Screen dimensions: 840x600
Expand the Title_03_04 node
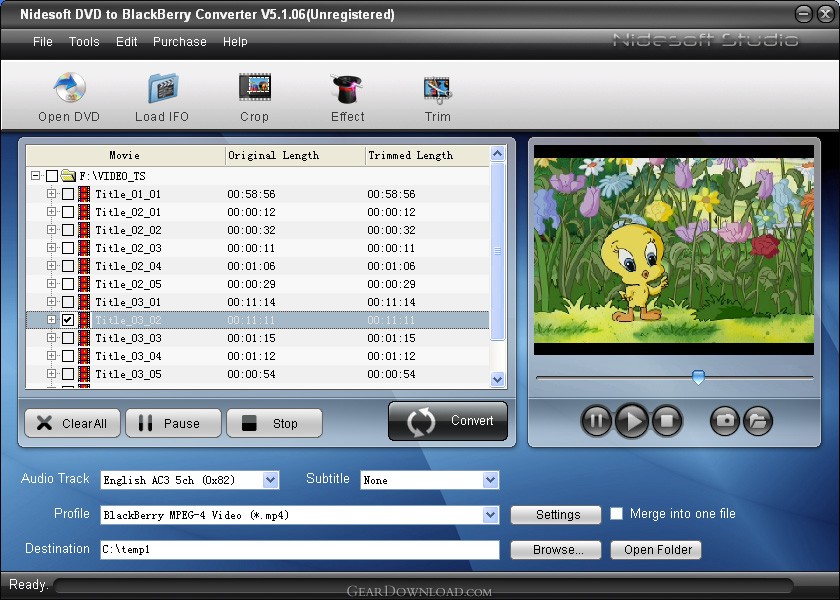click(x=51, y=355)
